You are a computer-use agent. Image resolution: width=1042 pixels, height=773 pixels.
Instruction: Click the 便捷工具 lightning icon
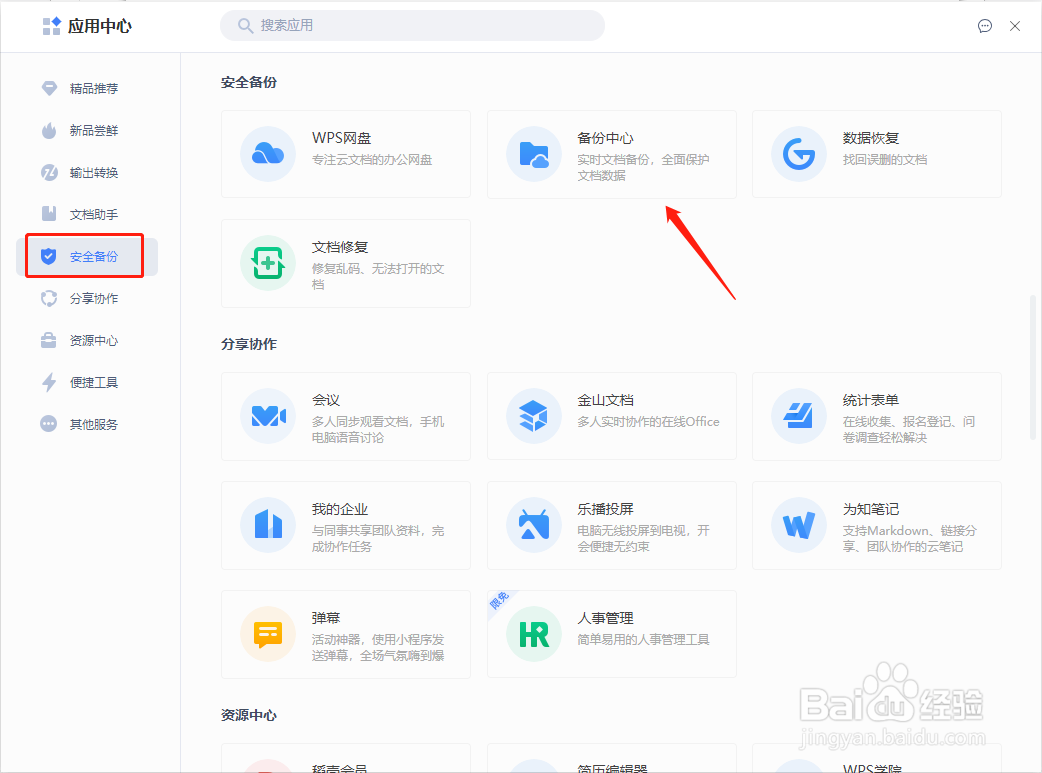pos(49,382)
